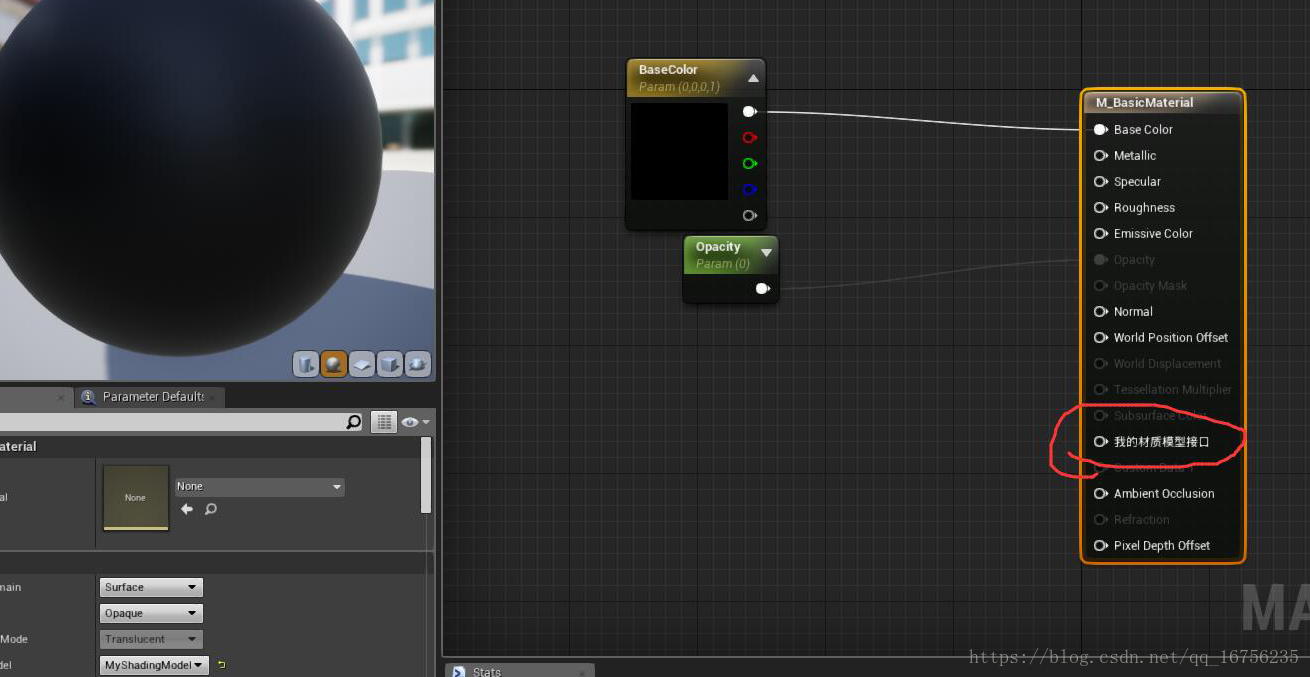Close the Details tab left of Parameter Defaults
The width and height of the screenshot is (1310, 677).
[61, 397]
